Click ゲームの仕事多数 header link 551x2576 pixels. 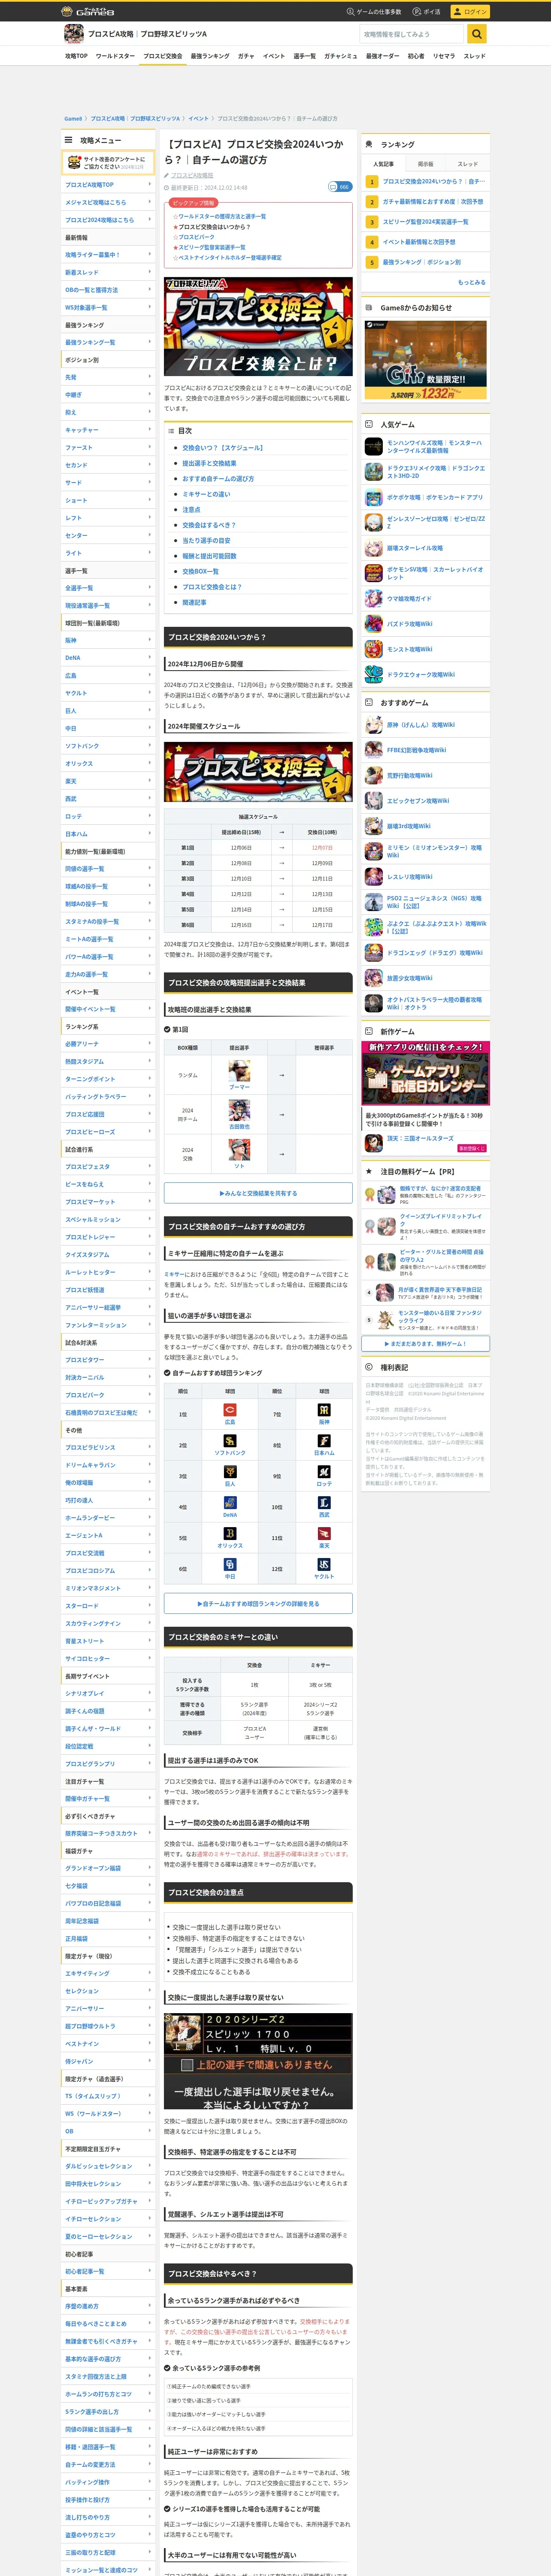pos(374,12)
